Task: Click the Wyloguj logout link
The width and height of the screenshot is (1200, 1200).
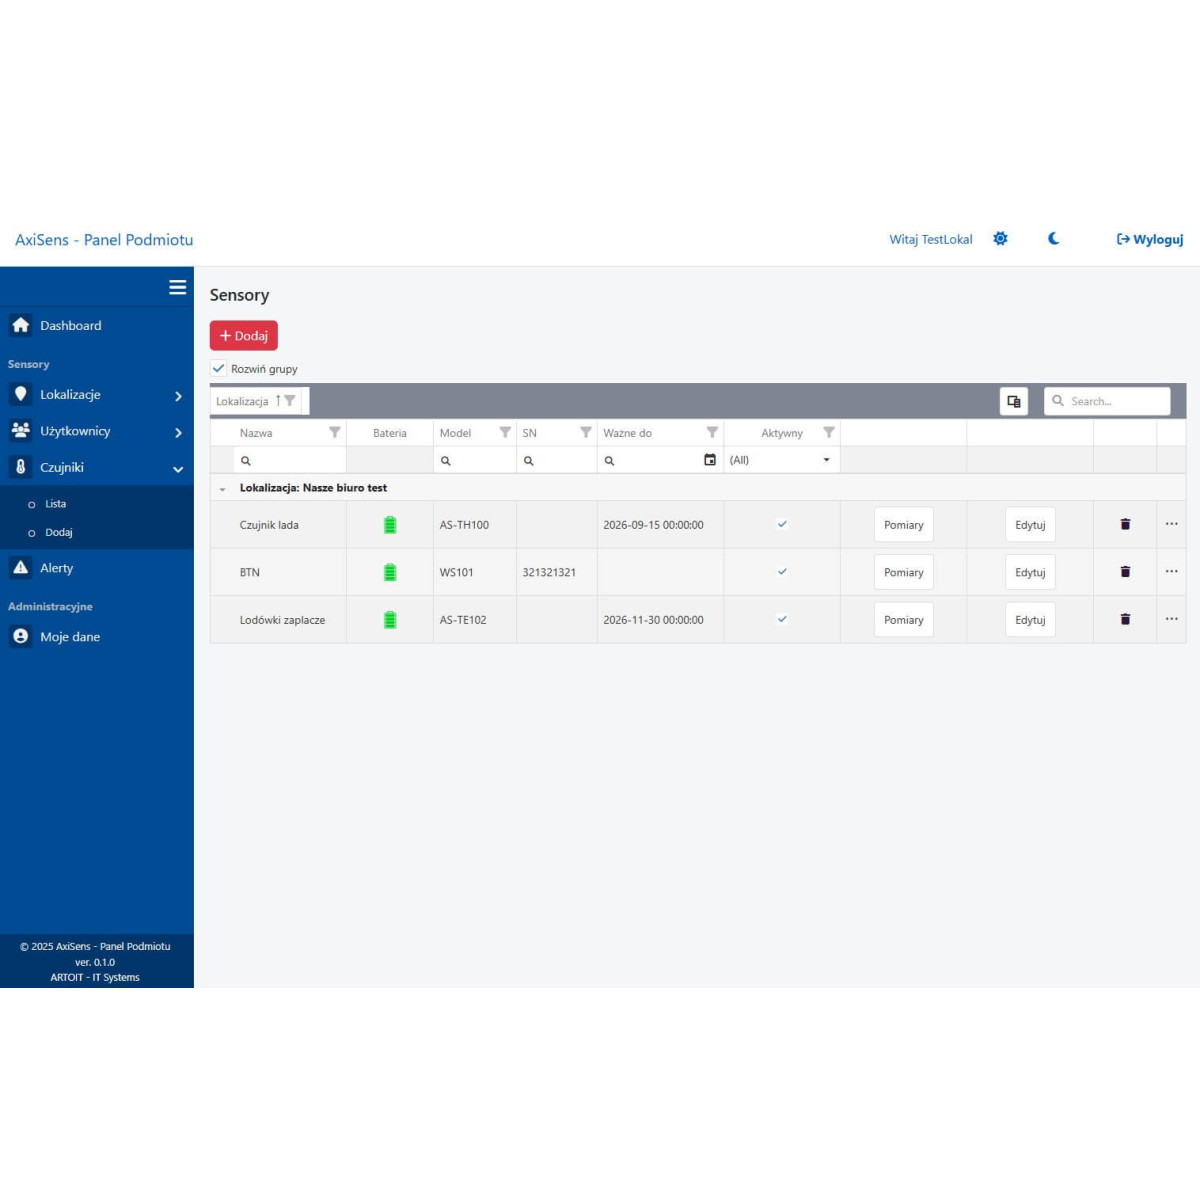Action: click(x=1150, y=239)
